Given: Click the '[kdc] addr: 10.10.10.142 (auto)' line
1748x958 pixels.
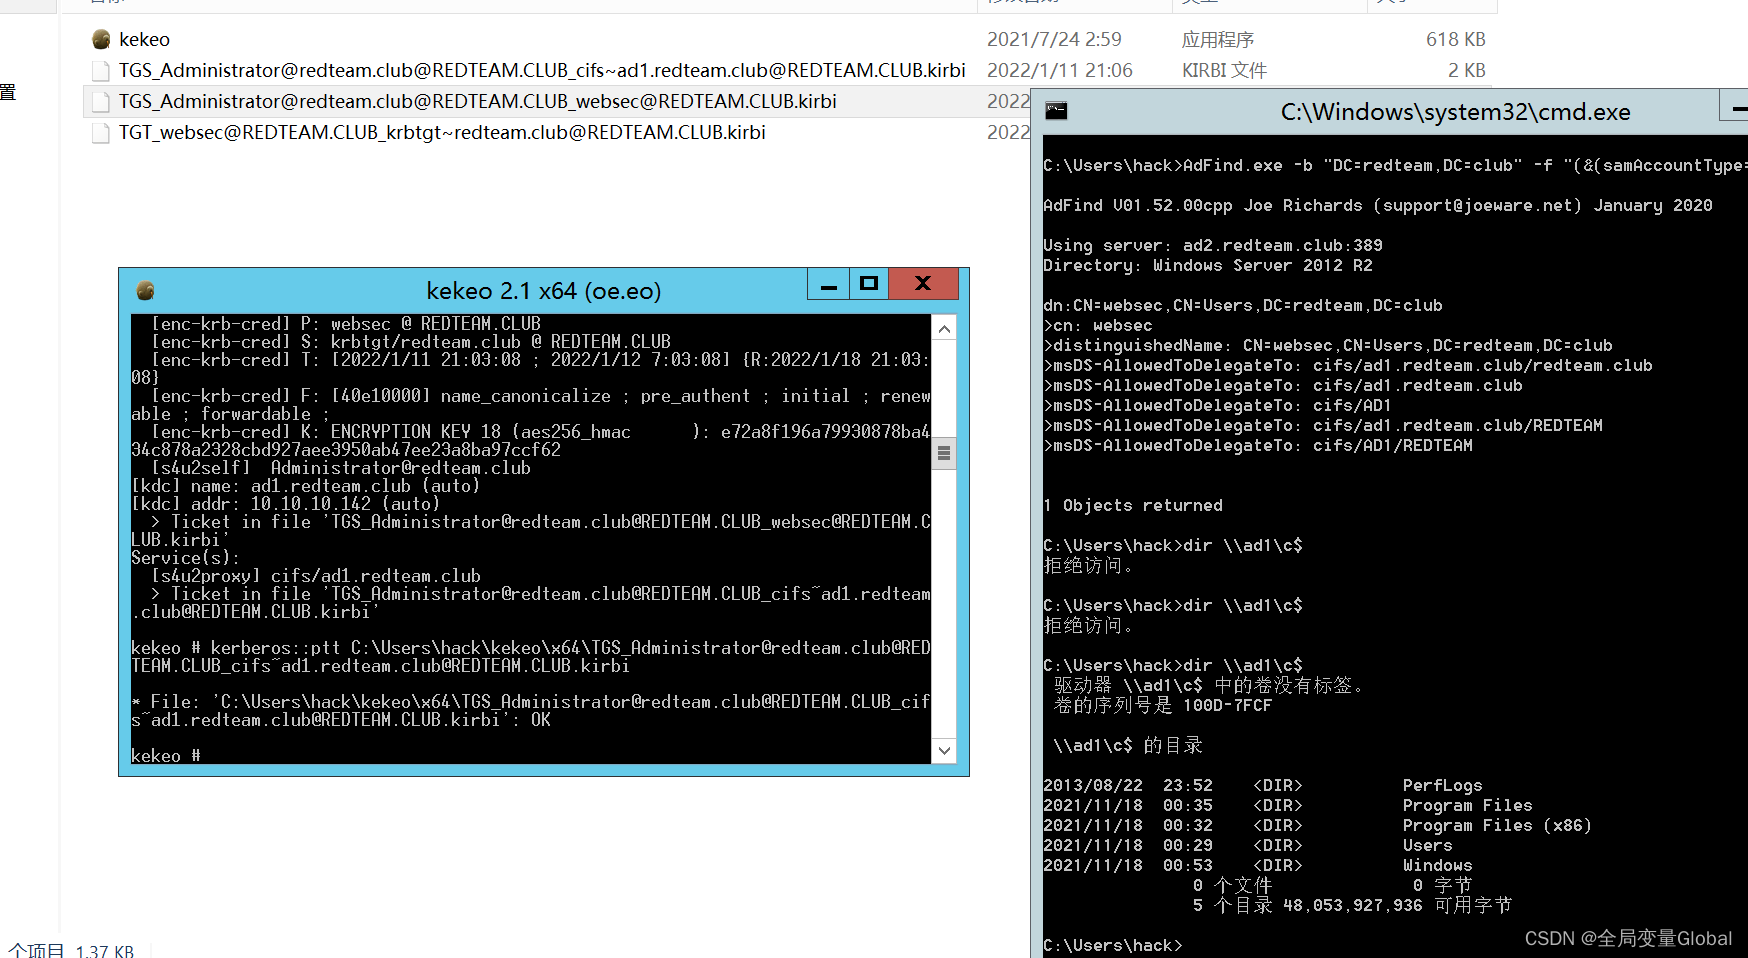Looking at the screenshot, I should click(x=286, y=504).
